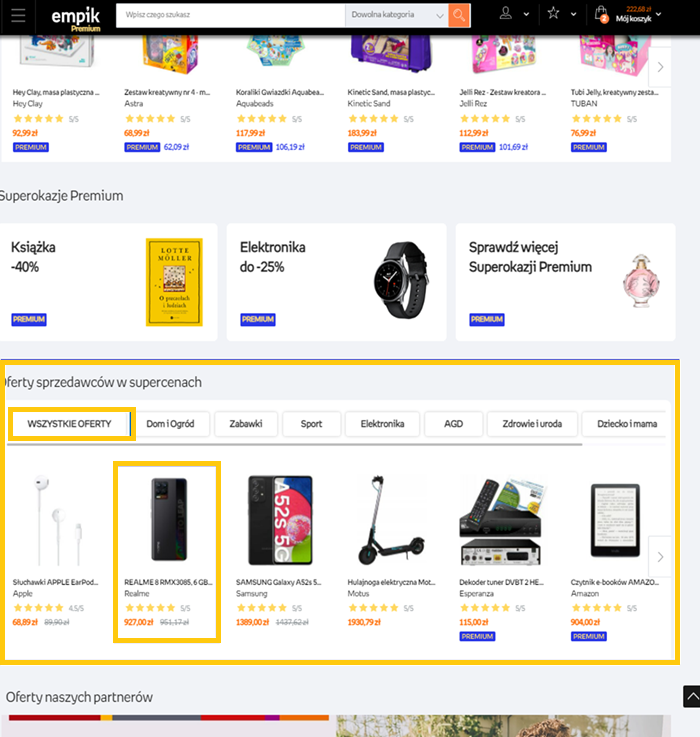Open the shopping cart bag icon
This screenshot has width=700, height=737.
[x=601, y=14]
